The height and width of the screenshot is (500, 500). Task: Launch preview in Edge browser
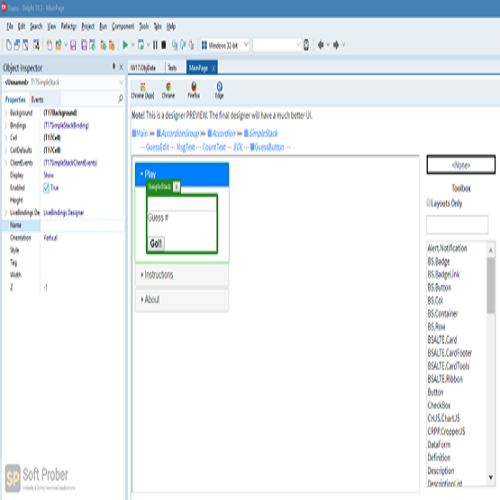tap(219, 91)
